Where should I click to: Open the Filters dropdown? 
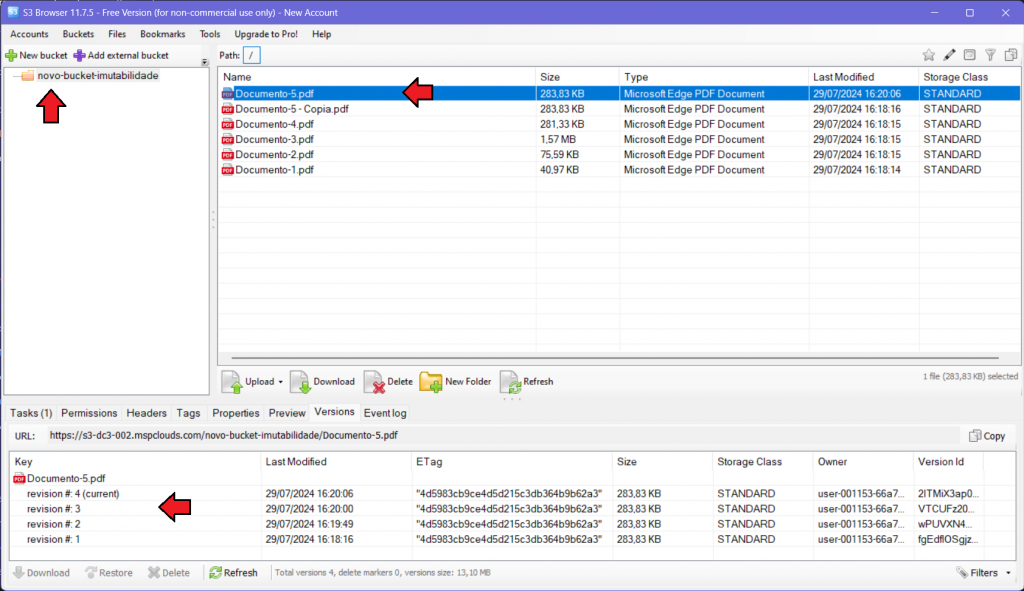click(984, 573)
